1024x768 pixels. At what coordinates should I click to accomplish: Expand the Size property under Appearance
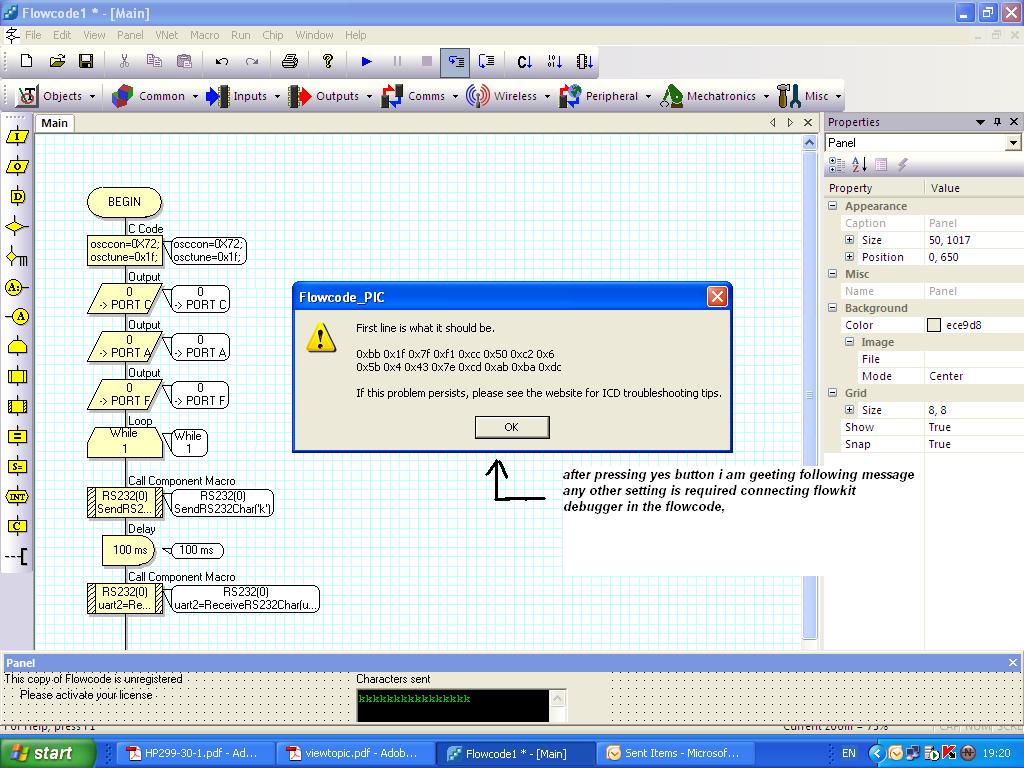[x=850, y=240]
